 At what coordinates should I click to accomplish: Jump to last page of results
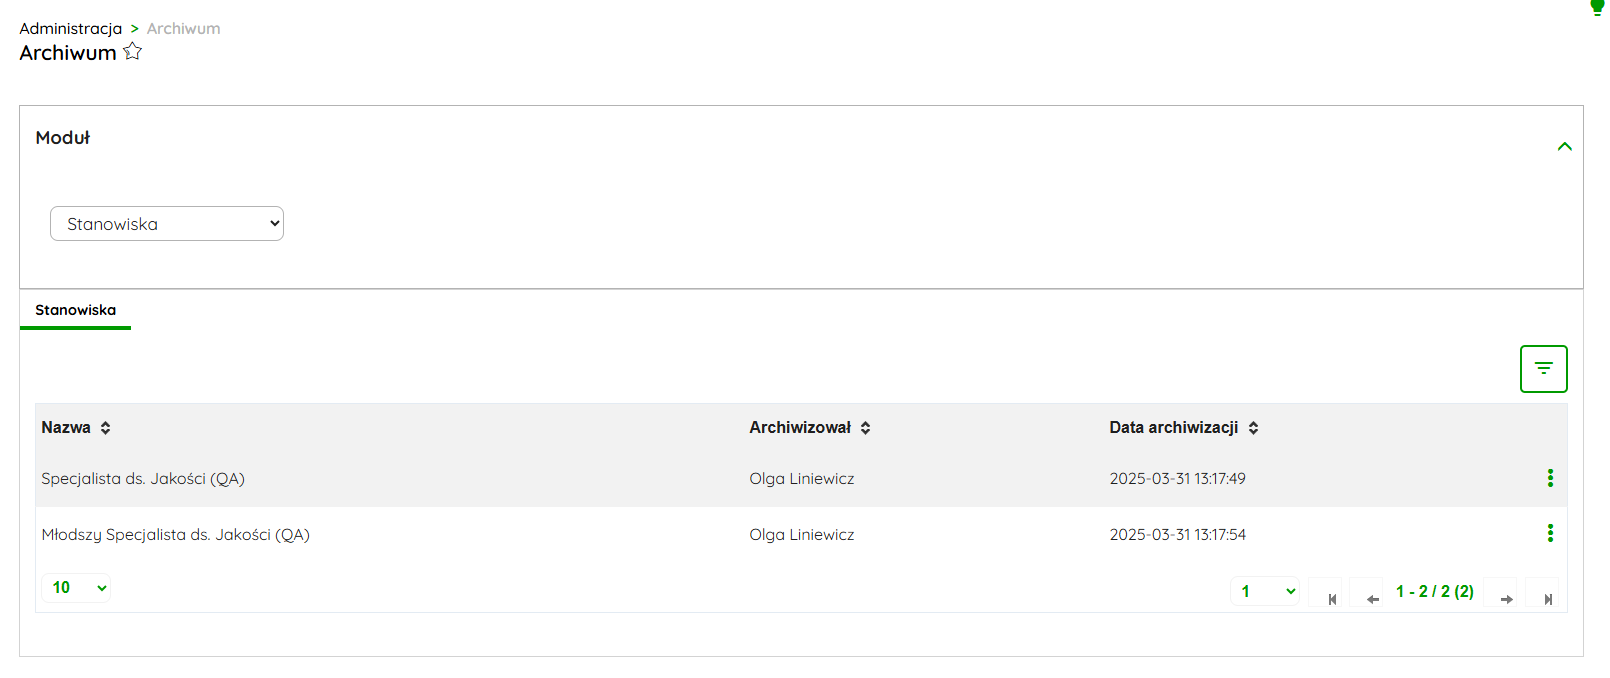click(x=1547, y=599)
